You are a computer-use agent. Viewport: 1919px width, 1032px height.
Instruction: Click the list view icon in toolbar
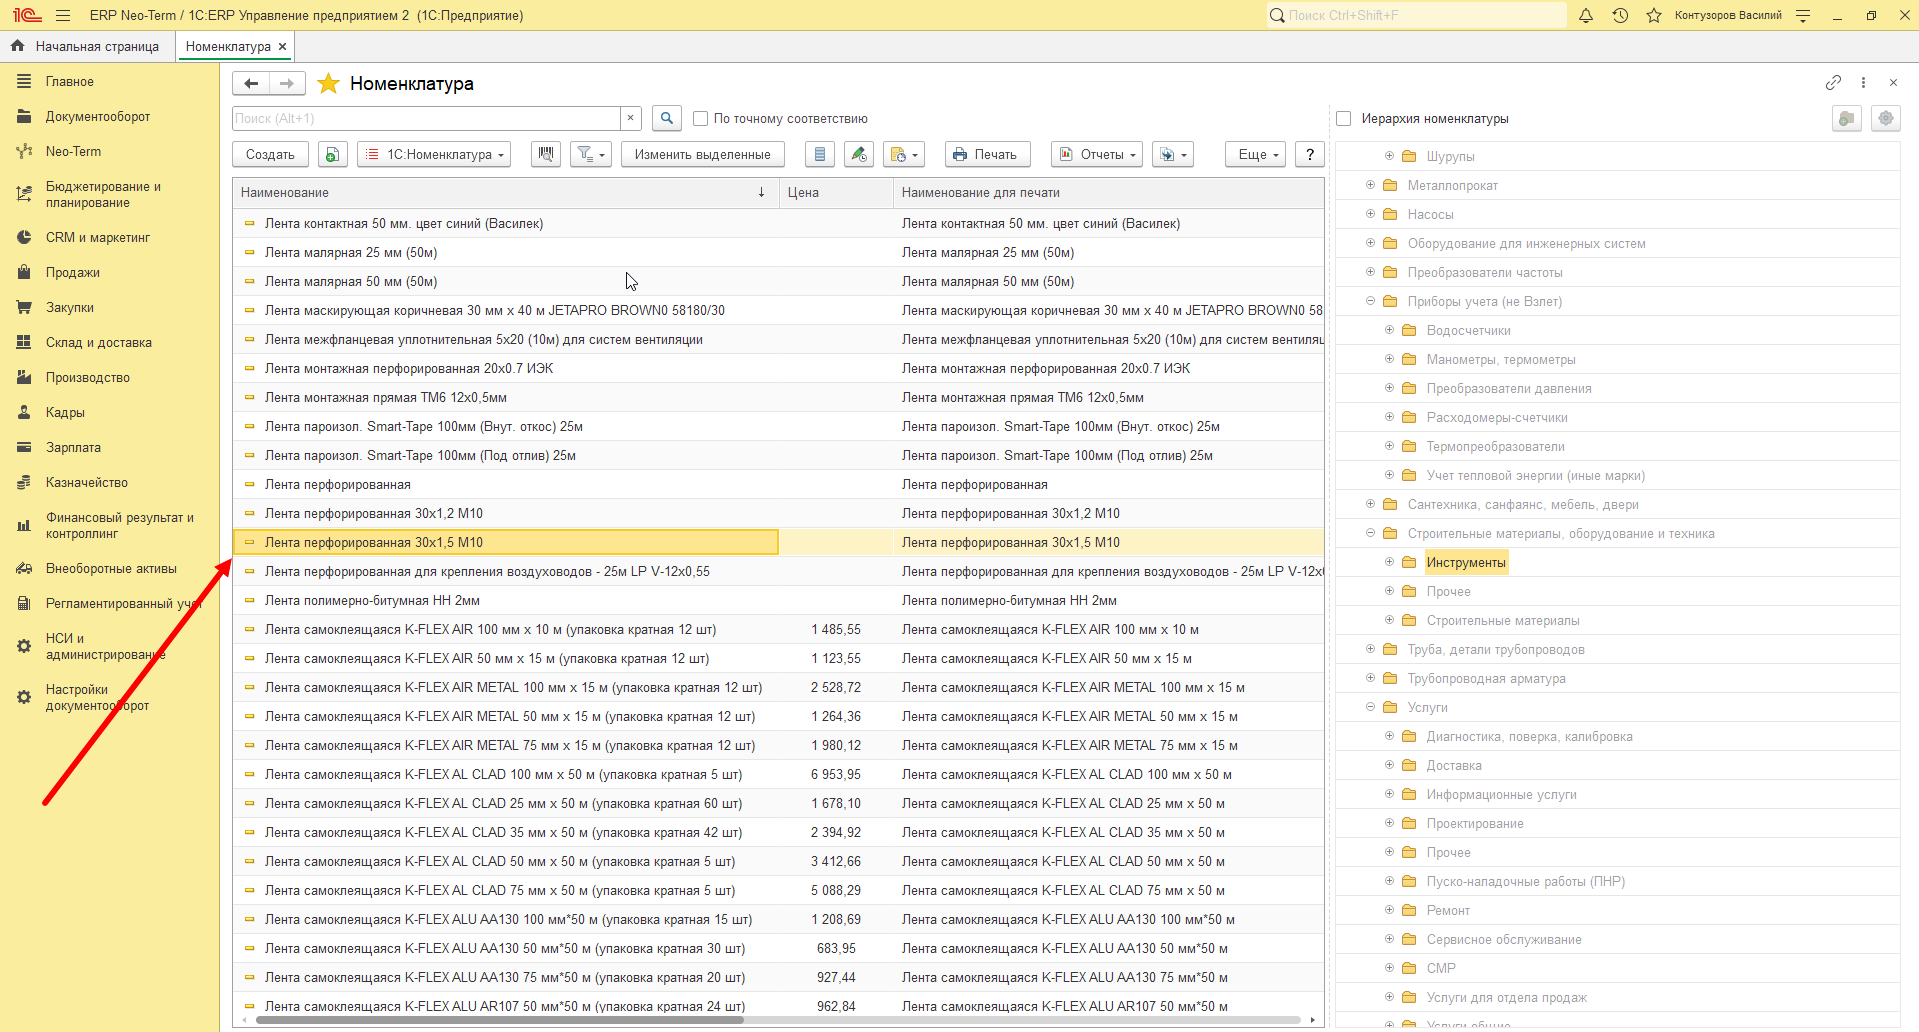(820, 154)
